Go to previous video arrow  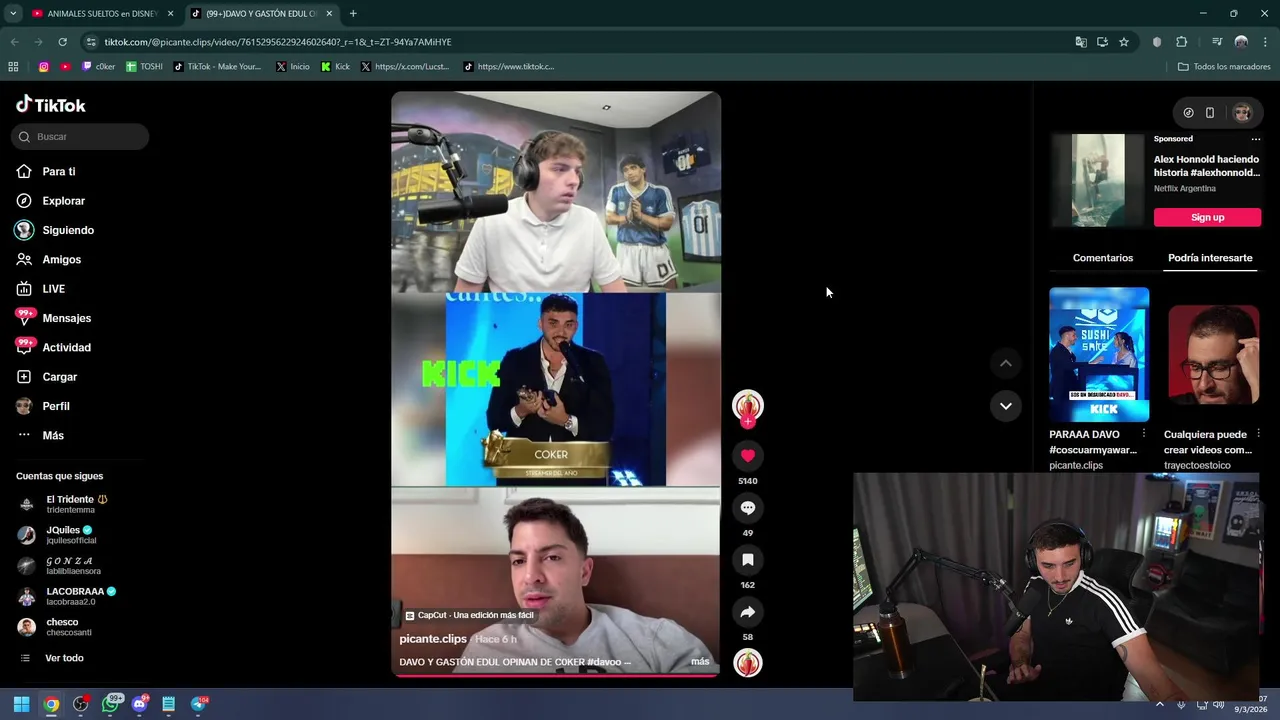1006,364
